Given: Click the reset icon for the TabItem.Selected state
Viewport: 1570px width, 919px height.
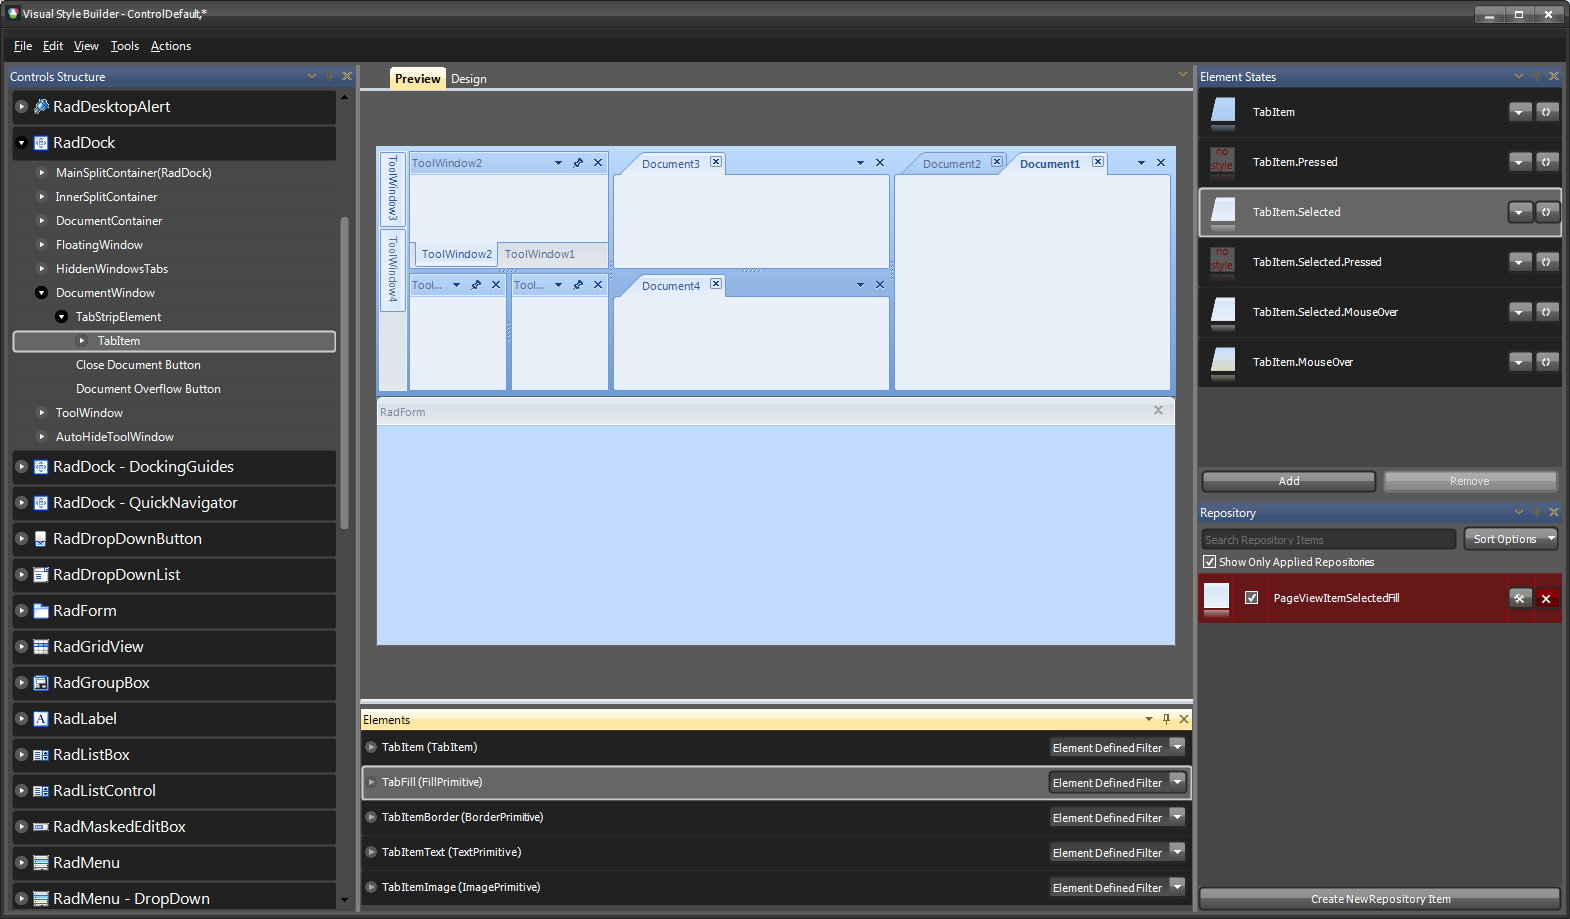Looking at the screenshot, I should point(1546,212).
